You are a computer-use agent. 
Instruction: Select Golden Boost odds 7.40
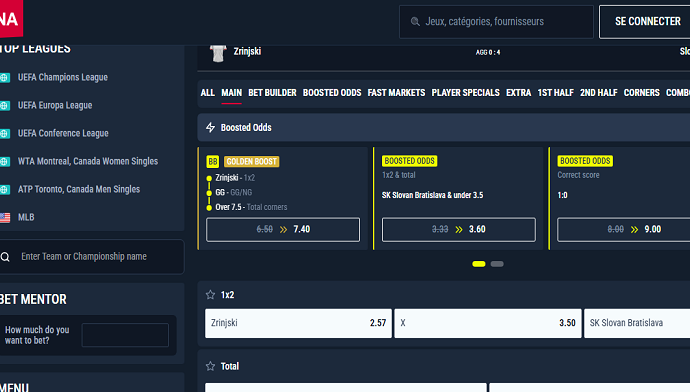(283, 229)
